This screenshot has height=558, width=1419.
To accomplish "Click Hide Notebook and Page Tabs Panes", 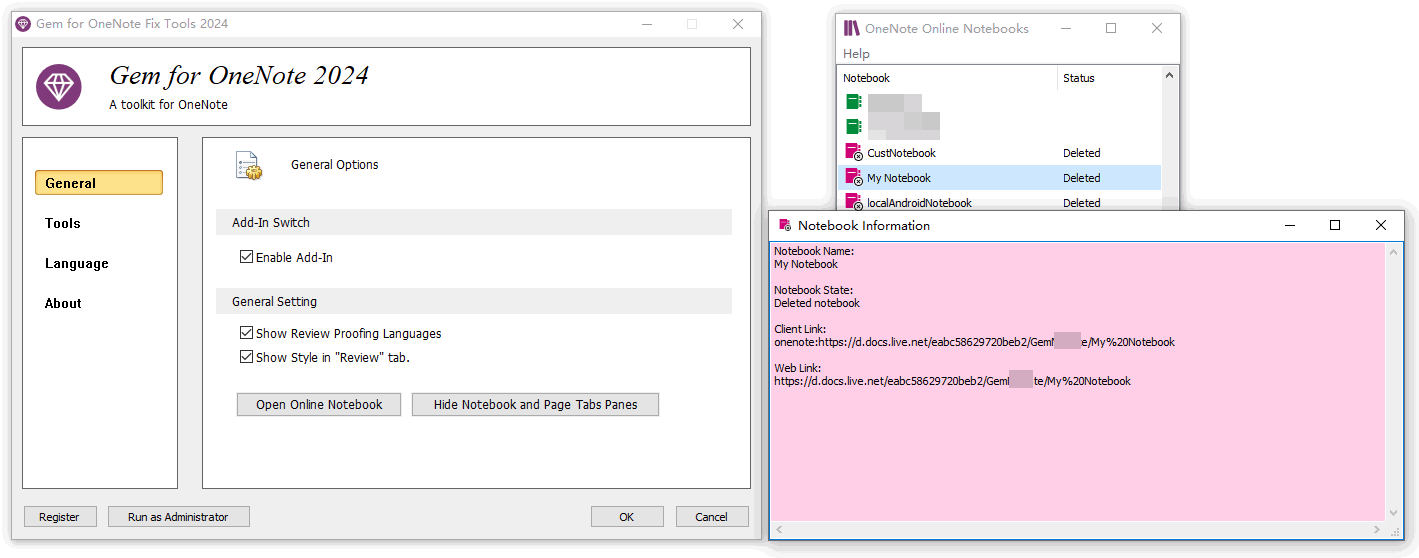I will (535, 405).
